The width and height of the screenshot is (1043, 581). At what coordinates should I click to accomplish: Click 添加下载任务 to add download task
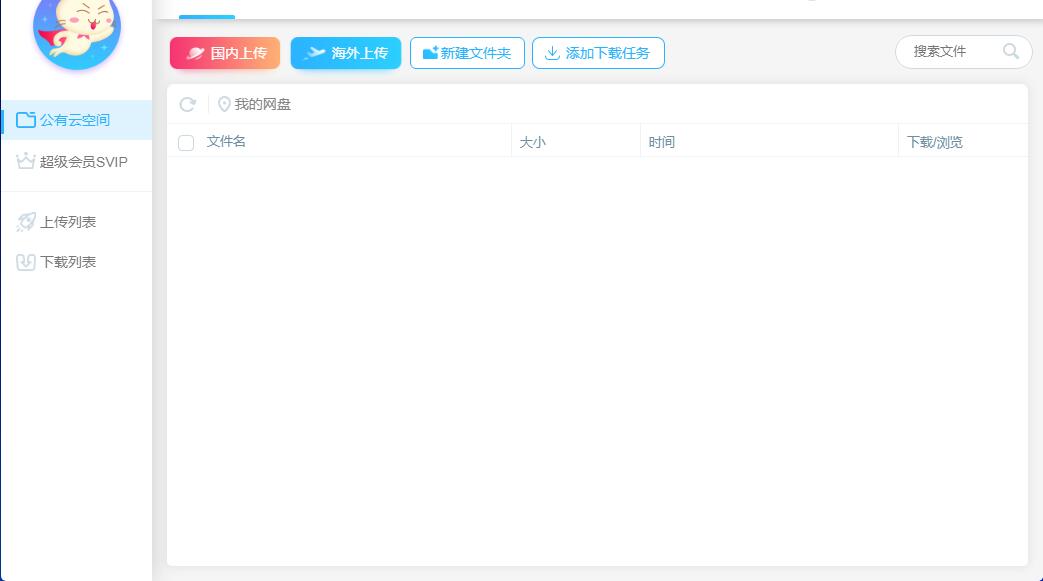coord(598,53)
